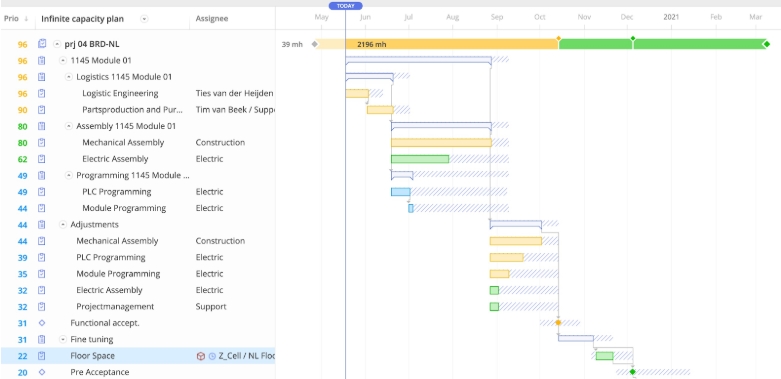Click Logistic Engineering Gantt bar
Viewport: 781px width, 379px height.
click(x=357, y=94)
